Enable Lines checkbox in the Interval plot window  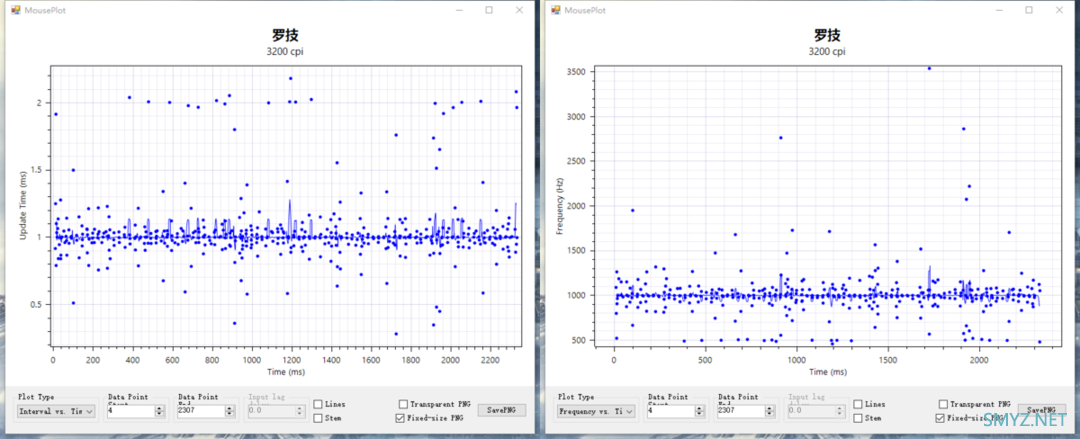[318, 405]
